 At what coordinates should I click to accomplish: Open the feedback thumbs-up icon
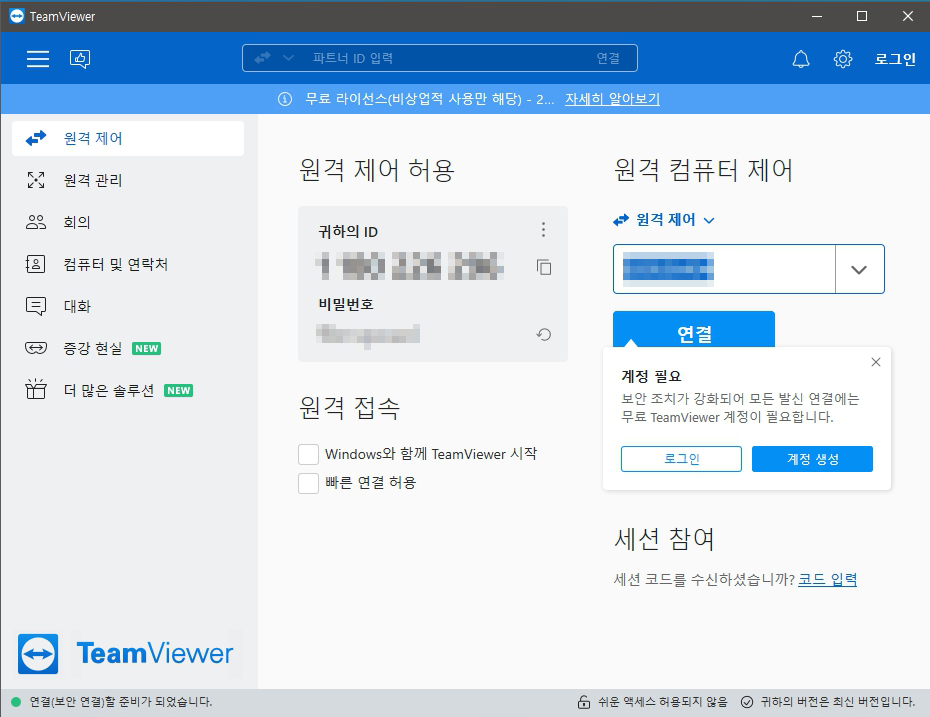coord(80,59)
